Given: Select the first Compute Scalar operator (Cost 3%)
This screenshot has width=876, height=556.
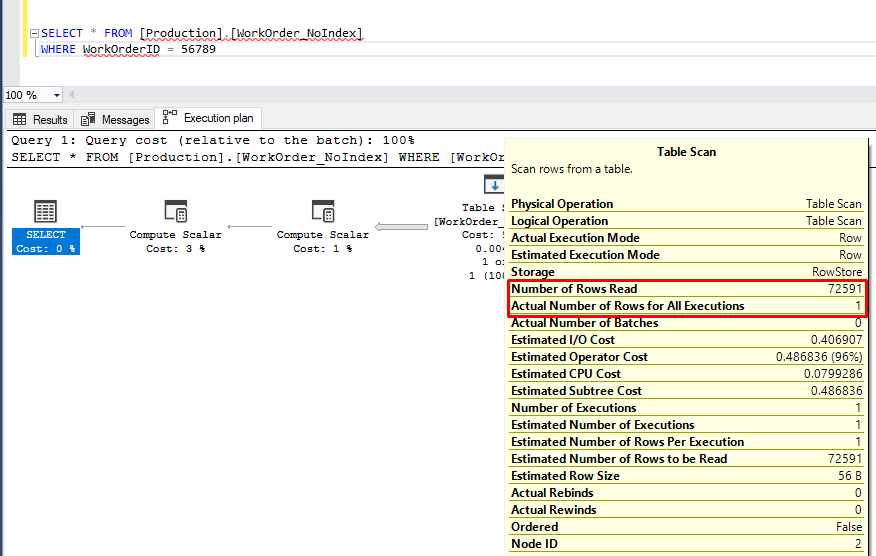Looking at the screenshot, I should point(175,227).
